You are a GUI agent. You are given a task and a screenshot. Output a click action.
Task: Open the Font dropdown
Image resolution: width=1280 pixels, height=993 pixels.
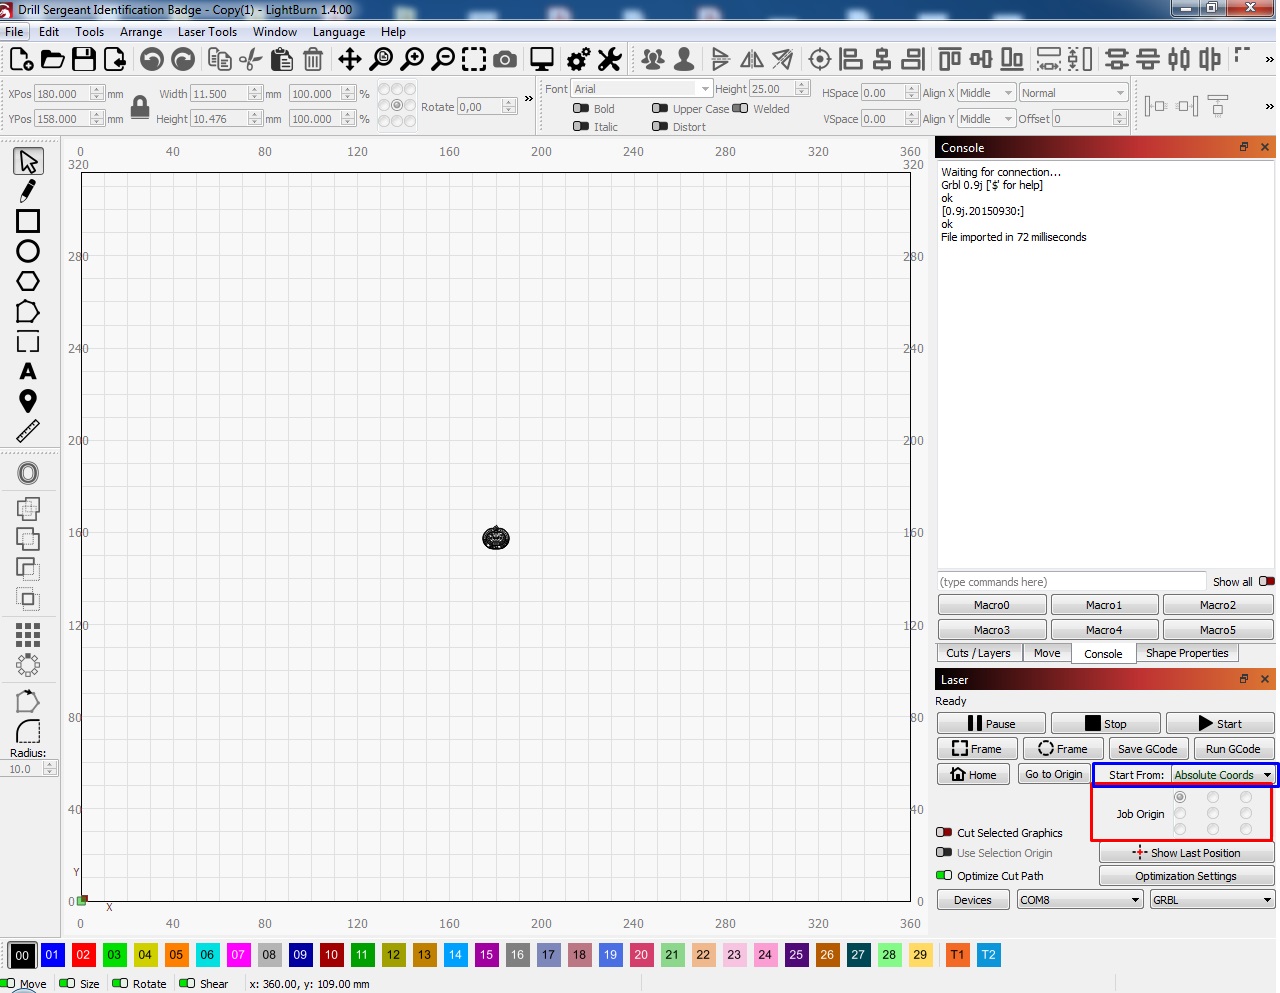641,89
